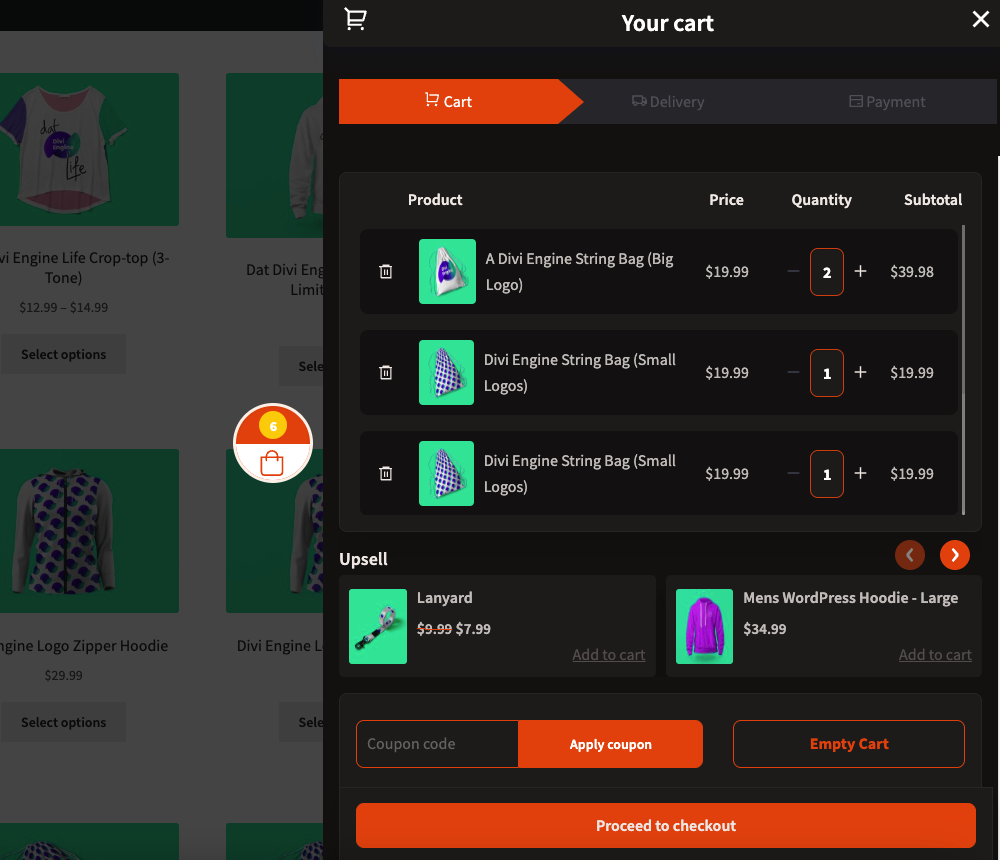The height and width of the screenshot is (860, 1000).
Task: Select options for Logo Zipper Hoodie
Action: (x=63, y=722)
